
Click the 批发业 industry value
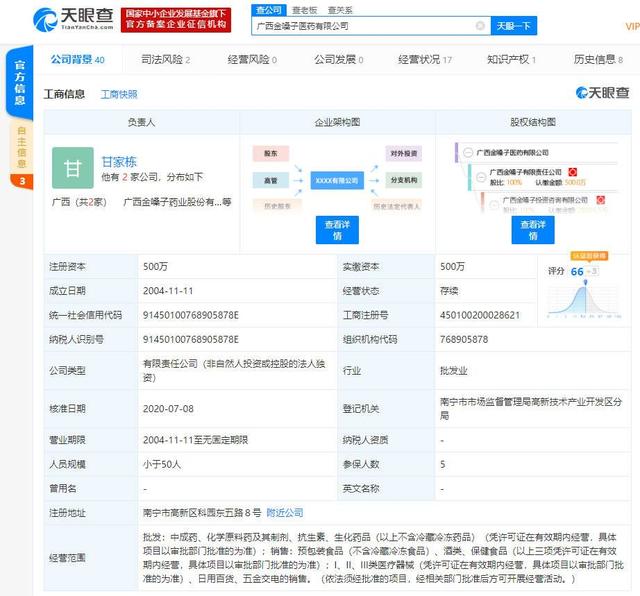[x=453, y=371]
